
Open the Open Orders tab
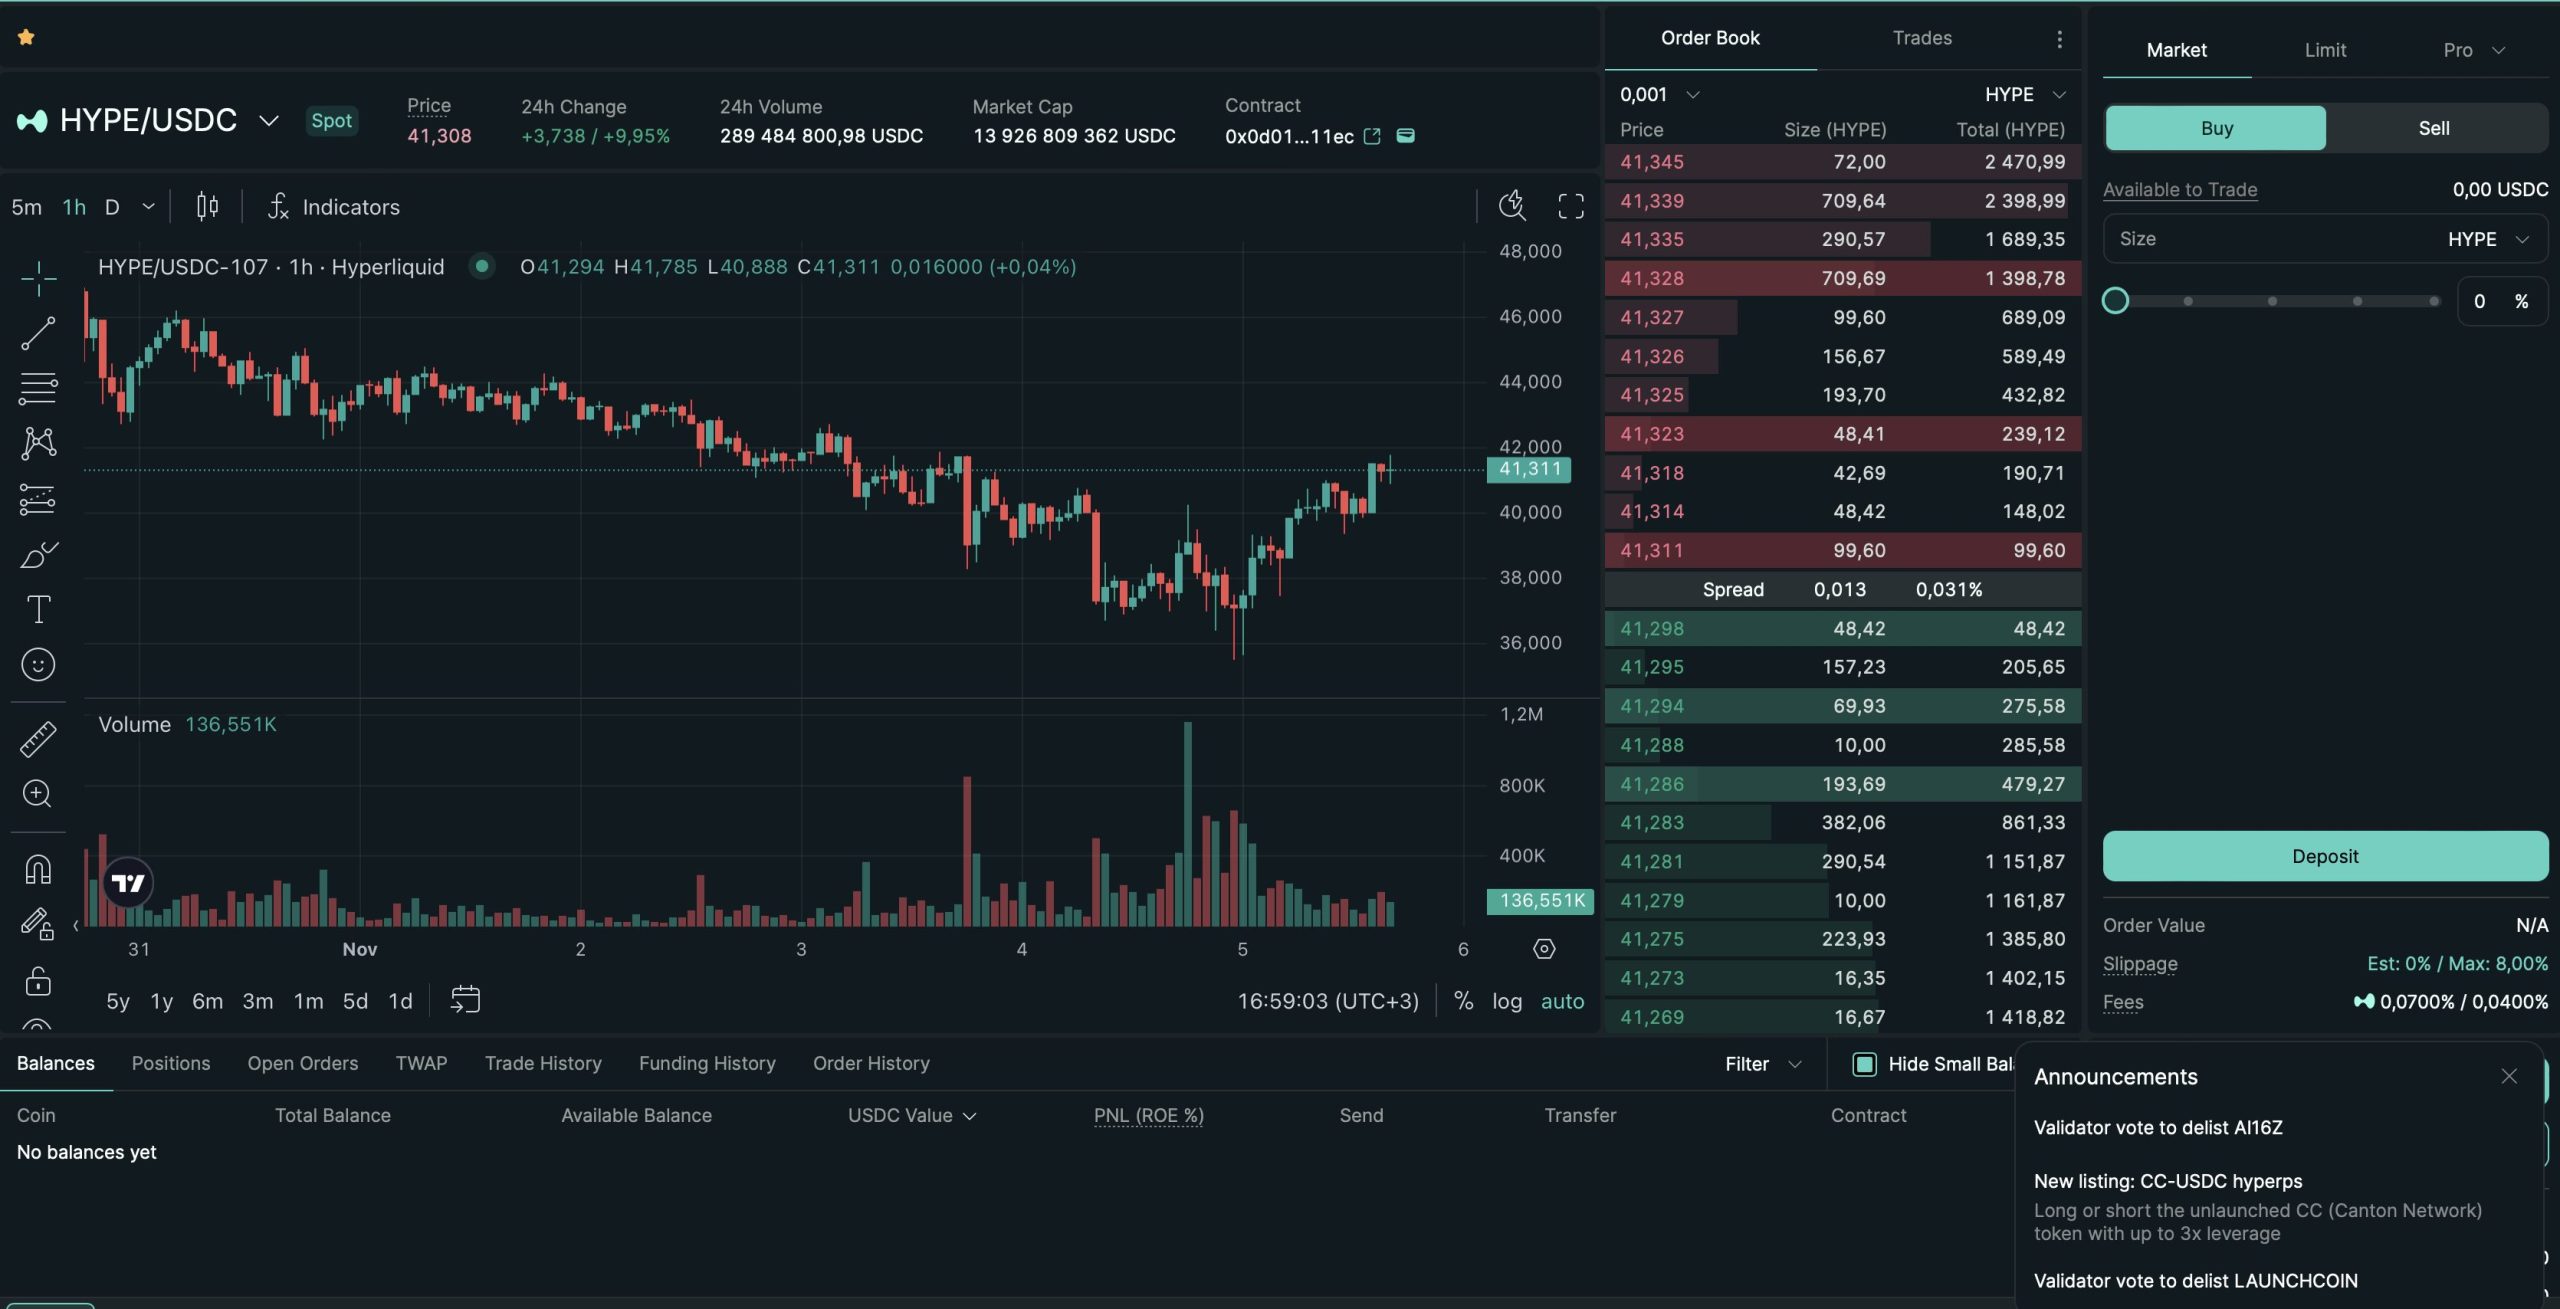pos(302,1063)
